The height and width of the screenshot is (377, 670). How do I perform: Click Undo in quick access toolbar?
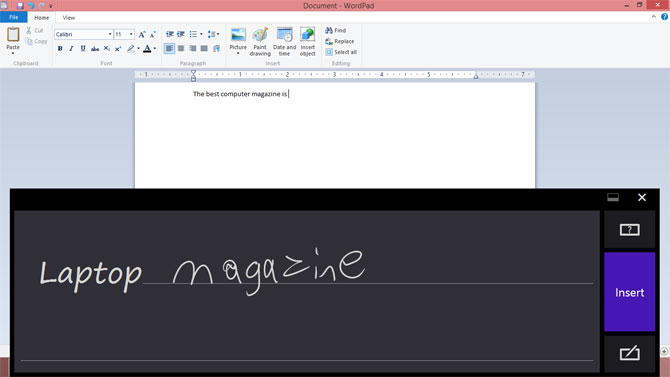pyautogui.click(x=31, y=6)
